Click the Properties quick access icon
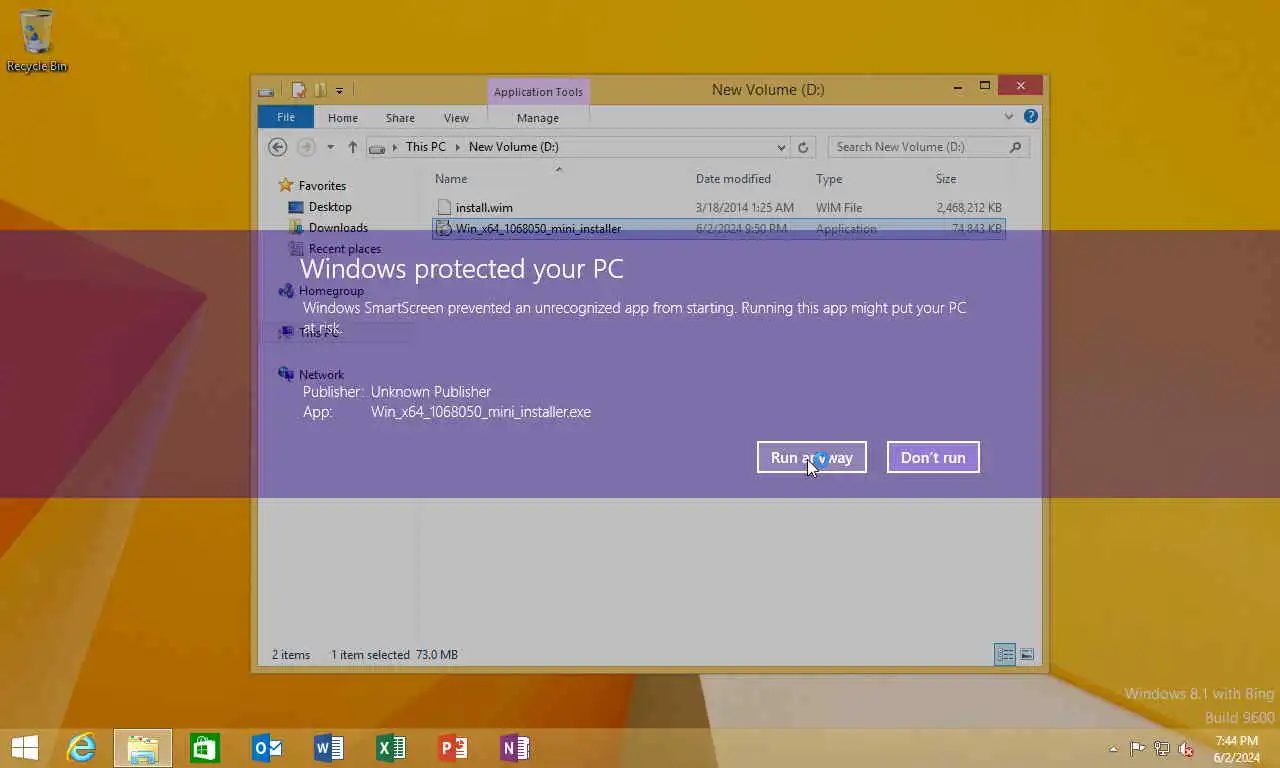The height and width of the screenshot is (768, 1280). click(298, 90)
